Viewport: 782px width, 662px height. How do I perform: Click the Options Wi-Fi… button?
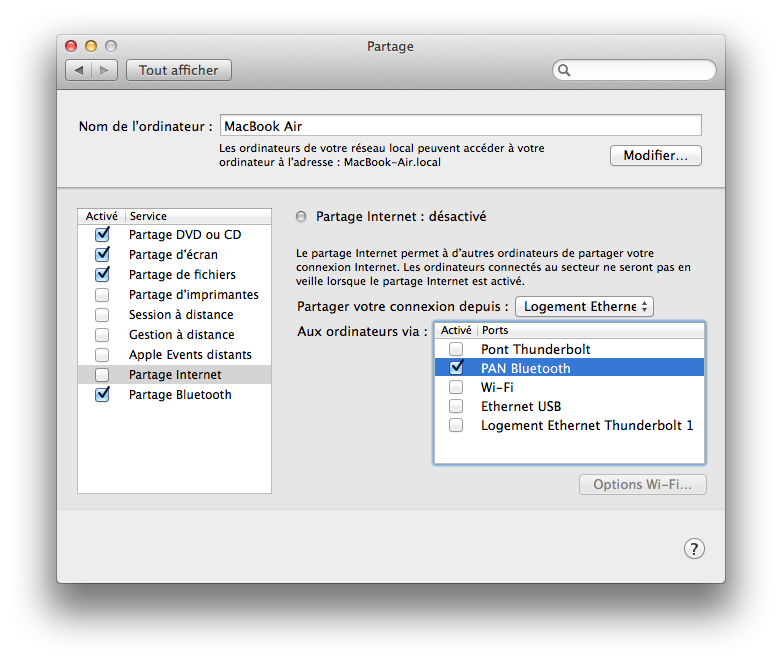coord(642,484)
